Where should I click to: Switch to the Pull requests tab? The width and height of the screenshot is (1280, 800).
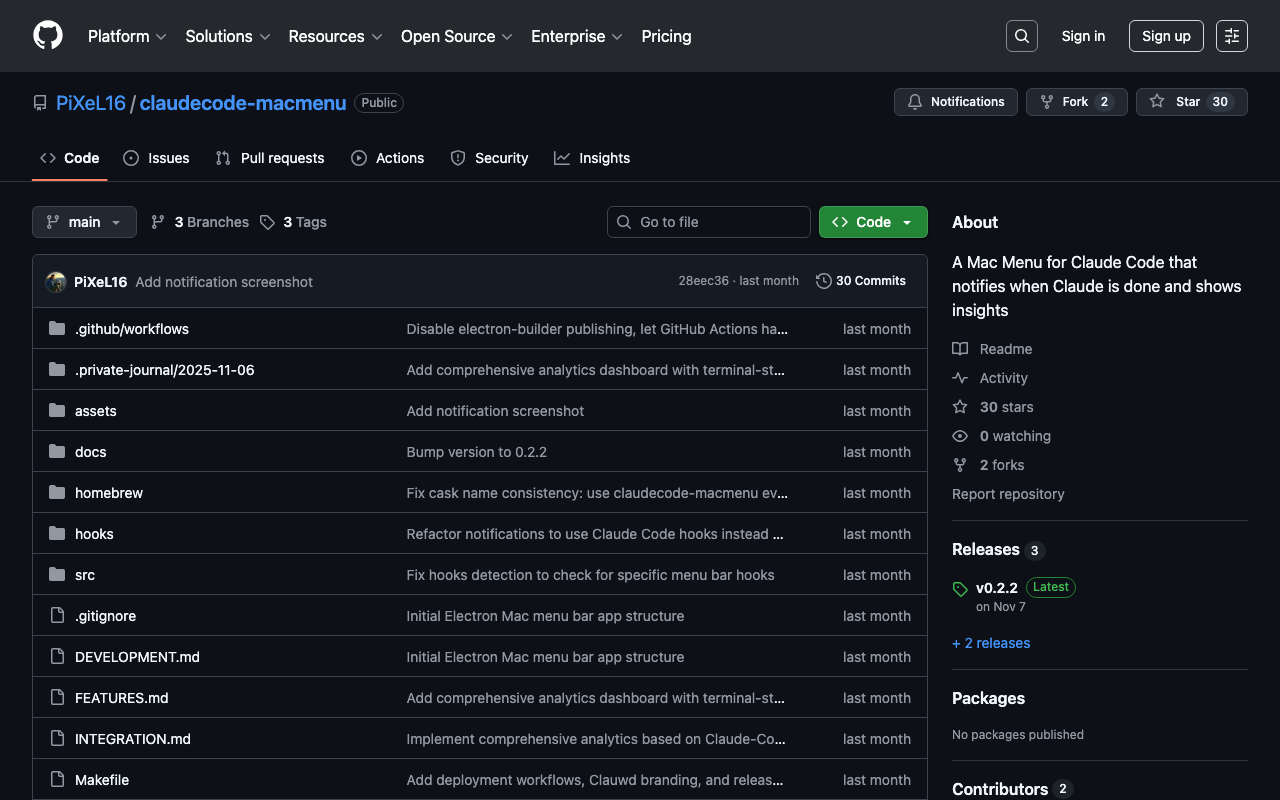[x=270, y=158]
